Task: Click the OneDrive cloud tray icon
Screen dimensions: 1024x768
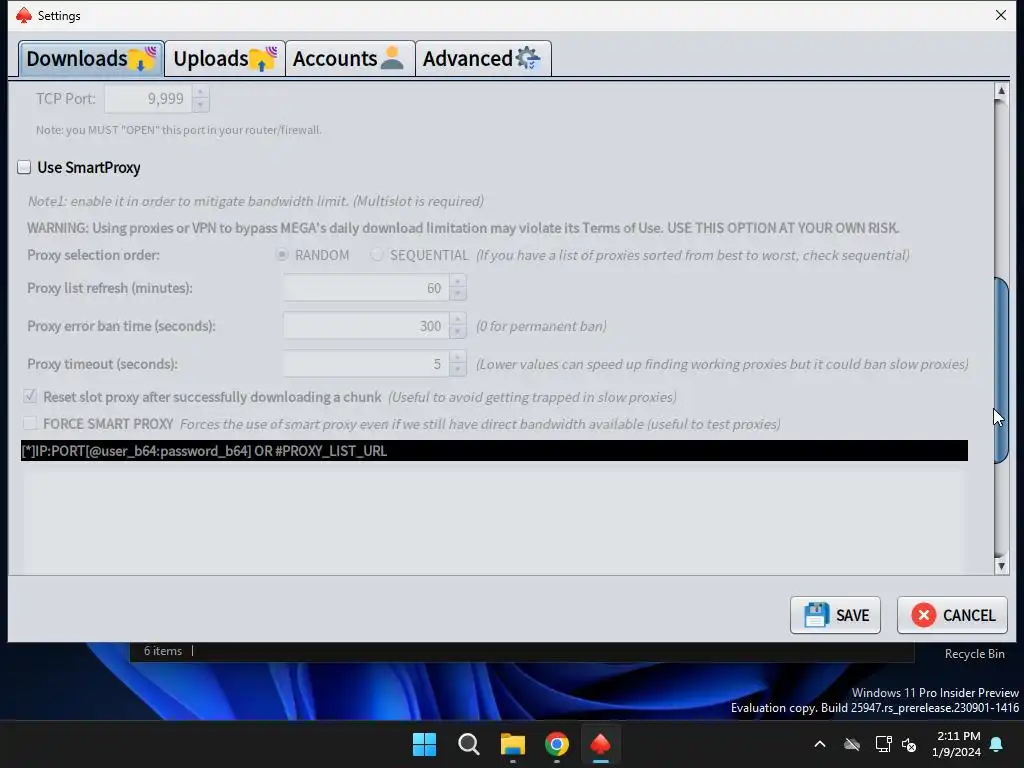Action: [852, 744]
